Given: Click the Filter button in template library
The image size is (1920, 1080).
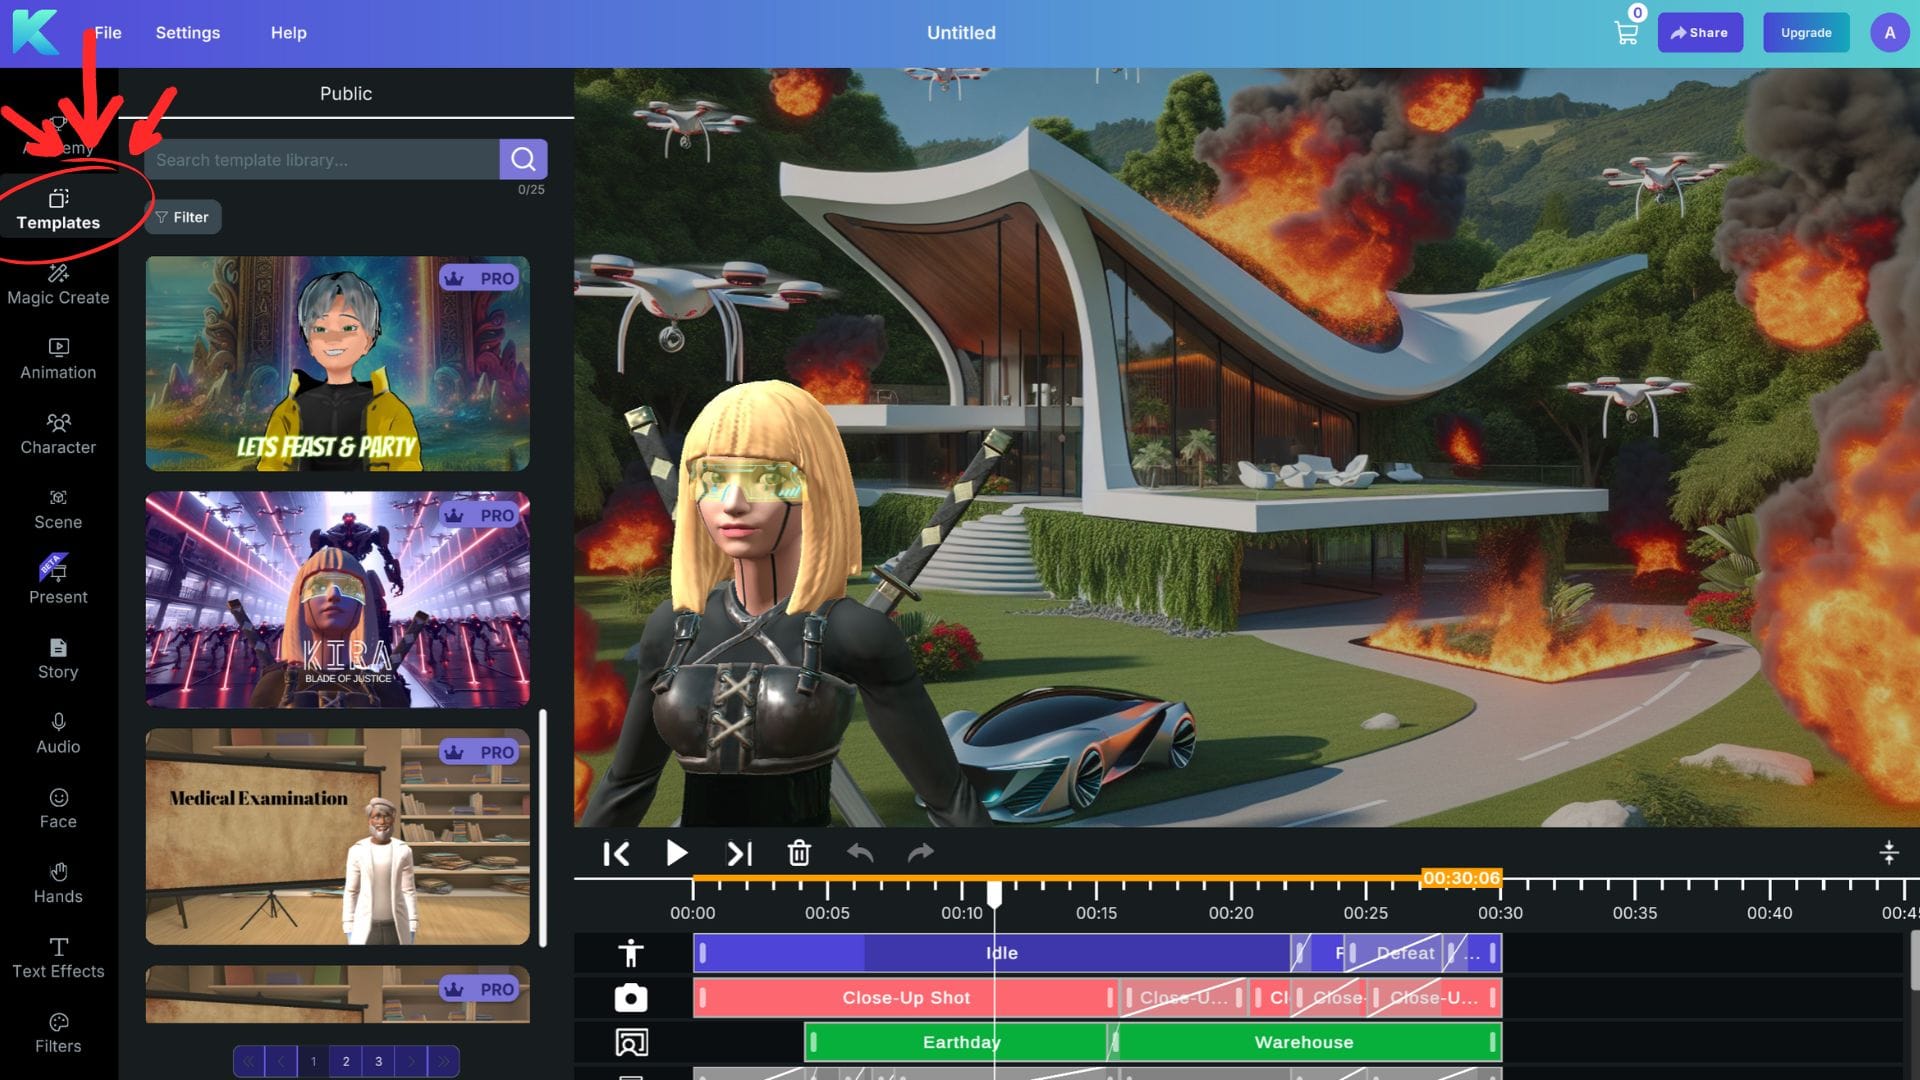Looking at the screenshot, I should pos(185,216).
